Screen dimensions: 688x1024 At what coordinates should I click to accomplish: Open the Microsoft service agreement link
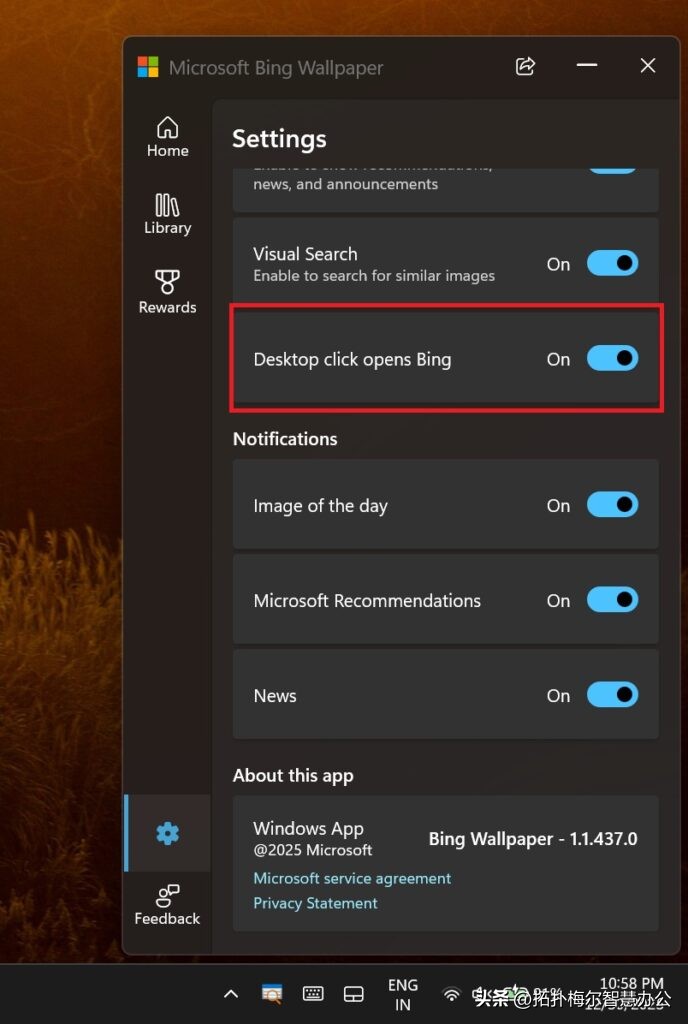click(x=352, y=878)
